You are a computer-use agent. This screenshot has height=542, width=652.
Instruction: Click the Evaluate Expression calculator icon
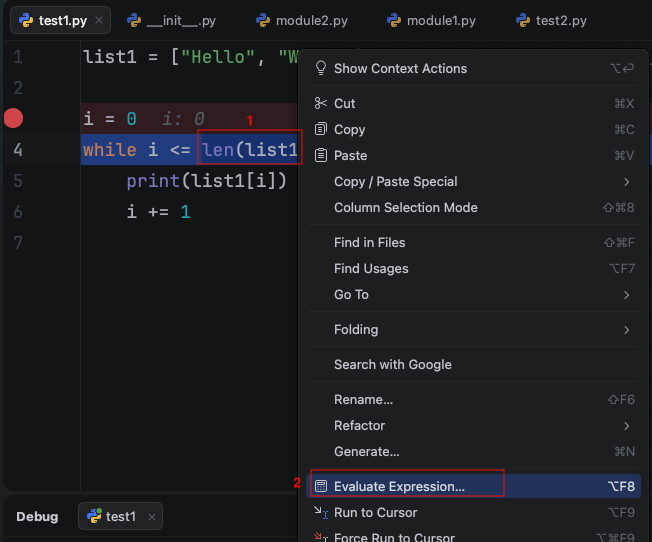click(321, 486)
